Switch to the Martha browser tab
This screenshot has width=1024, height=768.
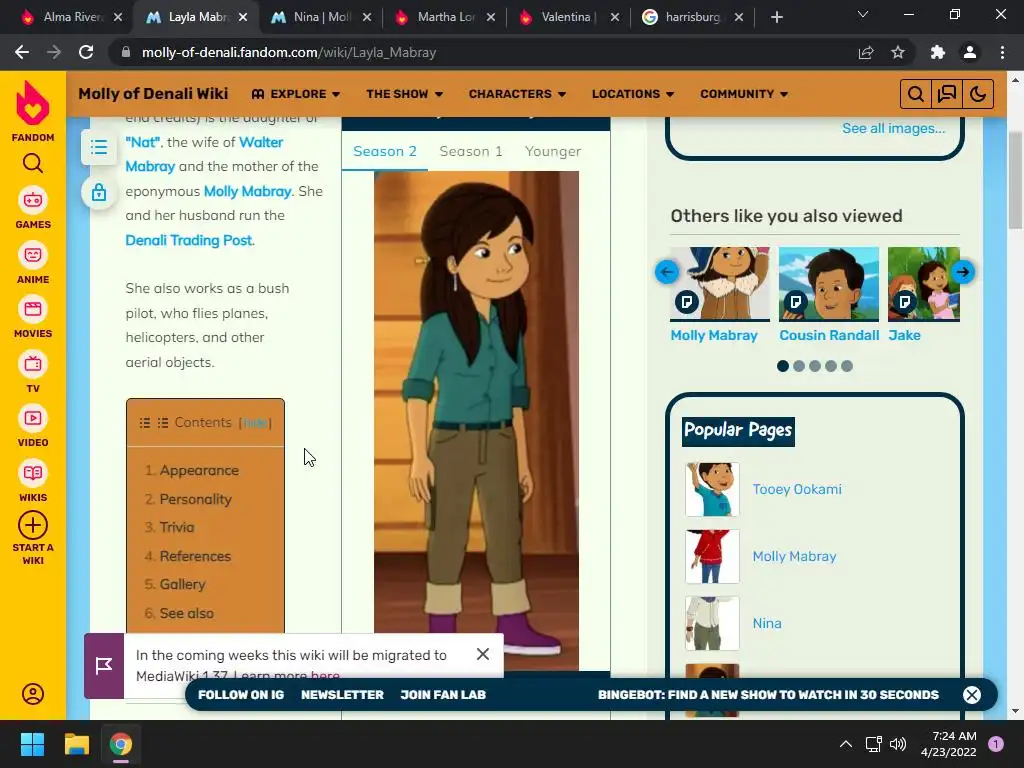tap(445, 17)
